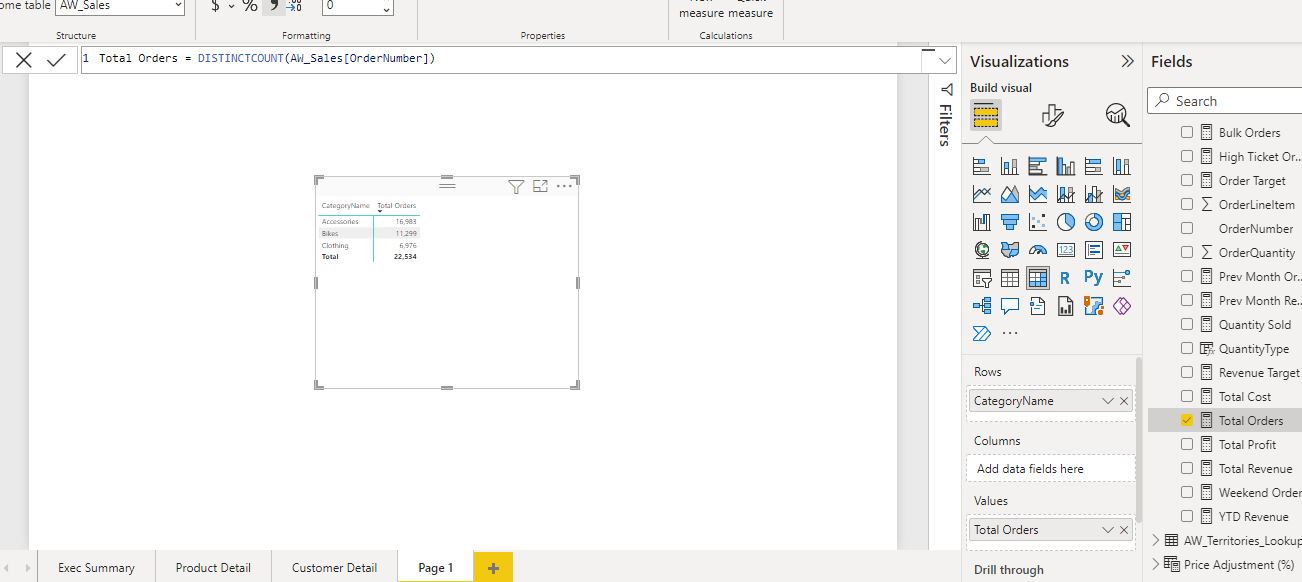Select the funnel chart visual
The width and height of the screenshot is (1302, 582).
click(x=1010, y=222)
